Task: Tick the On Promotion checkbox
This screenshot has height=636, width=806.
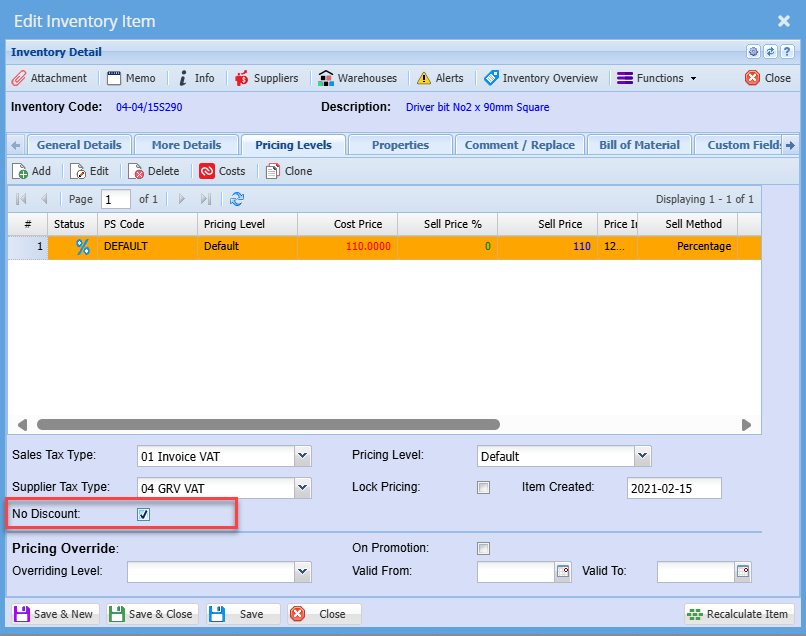Action: tap(484, 548)
